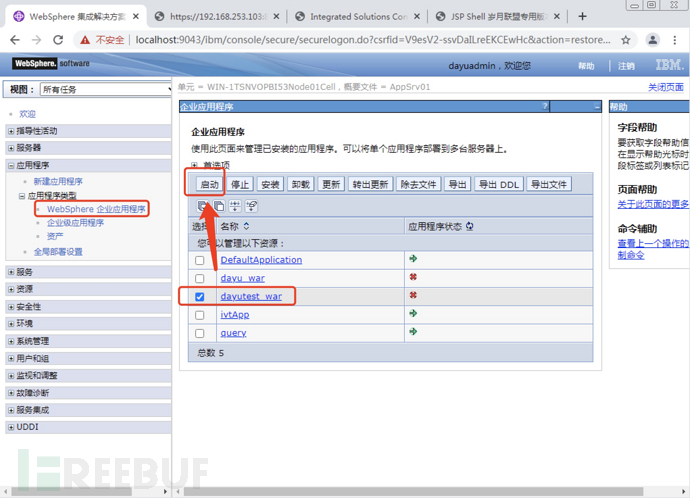The image size is (690, 498).
Task: Check the DefaultApplication checkbox
Action: click(x=200, y=260)
